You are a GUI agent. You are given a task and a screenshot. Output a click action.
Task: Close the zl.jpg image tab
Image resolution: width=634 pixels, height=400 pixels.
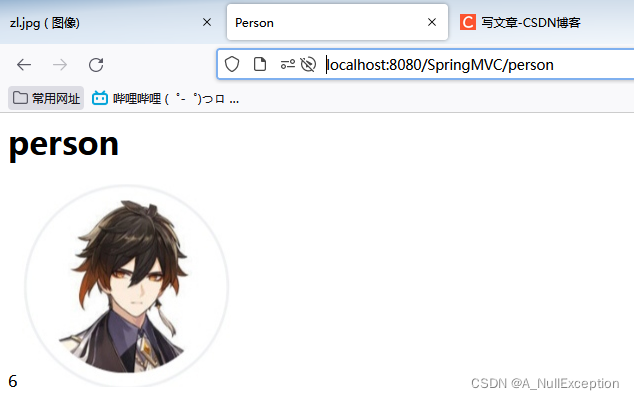(x=207, y=22)
